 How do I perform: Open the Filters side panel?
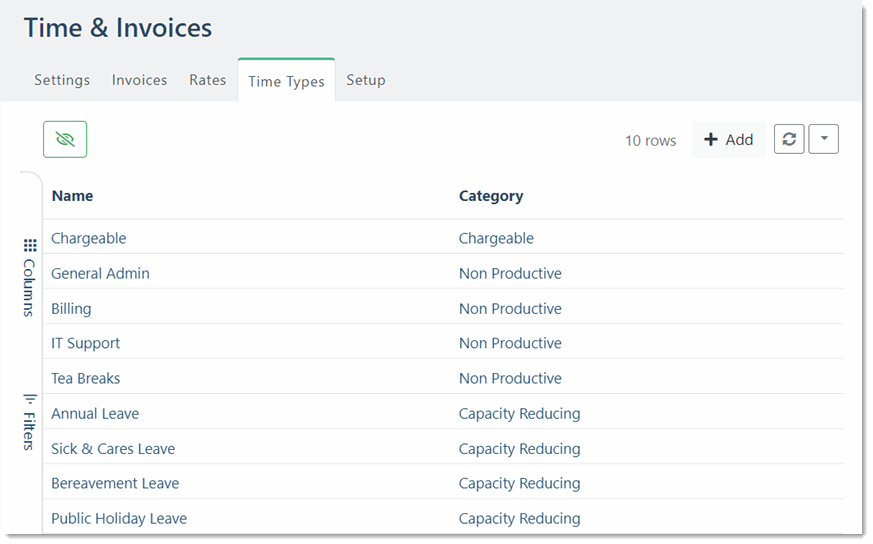pyautogui.click(x=30, y=422)
